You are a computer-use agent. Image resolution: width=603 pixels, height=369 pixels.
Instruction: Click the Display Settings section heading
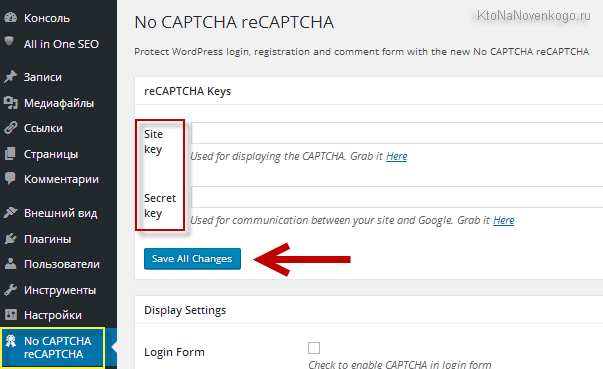[185, 310]
